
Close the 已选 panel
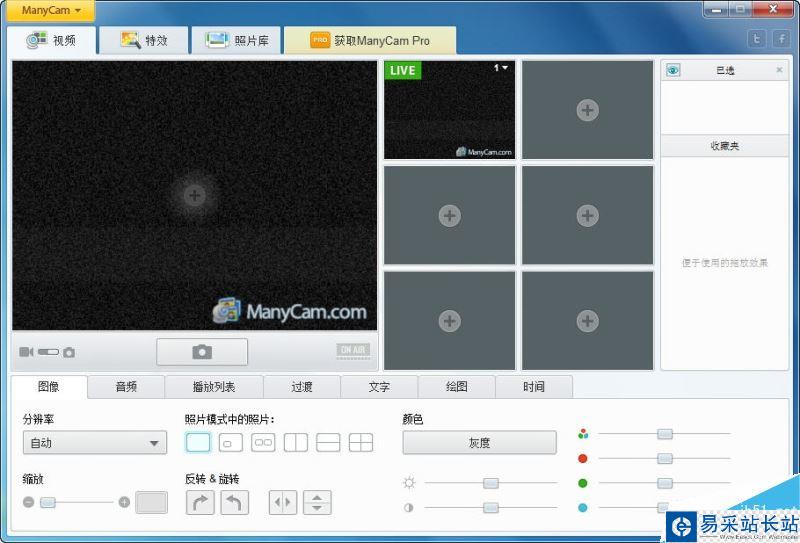tap(779, 70)
